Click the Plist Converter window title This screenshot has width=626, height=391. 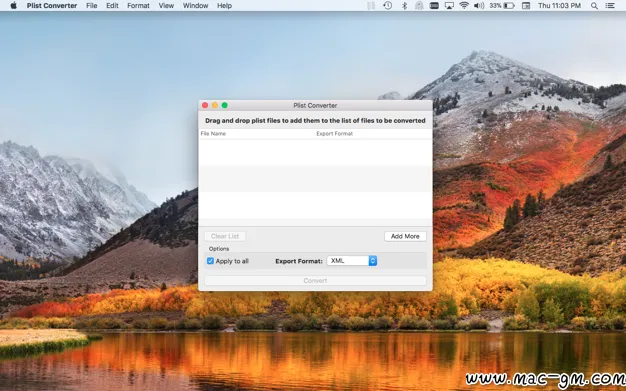coord(315,105)
